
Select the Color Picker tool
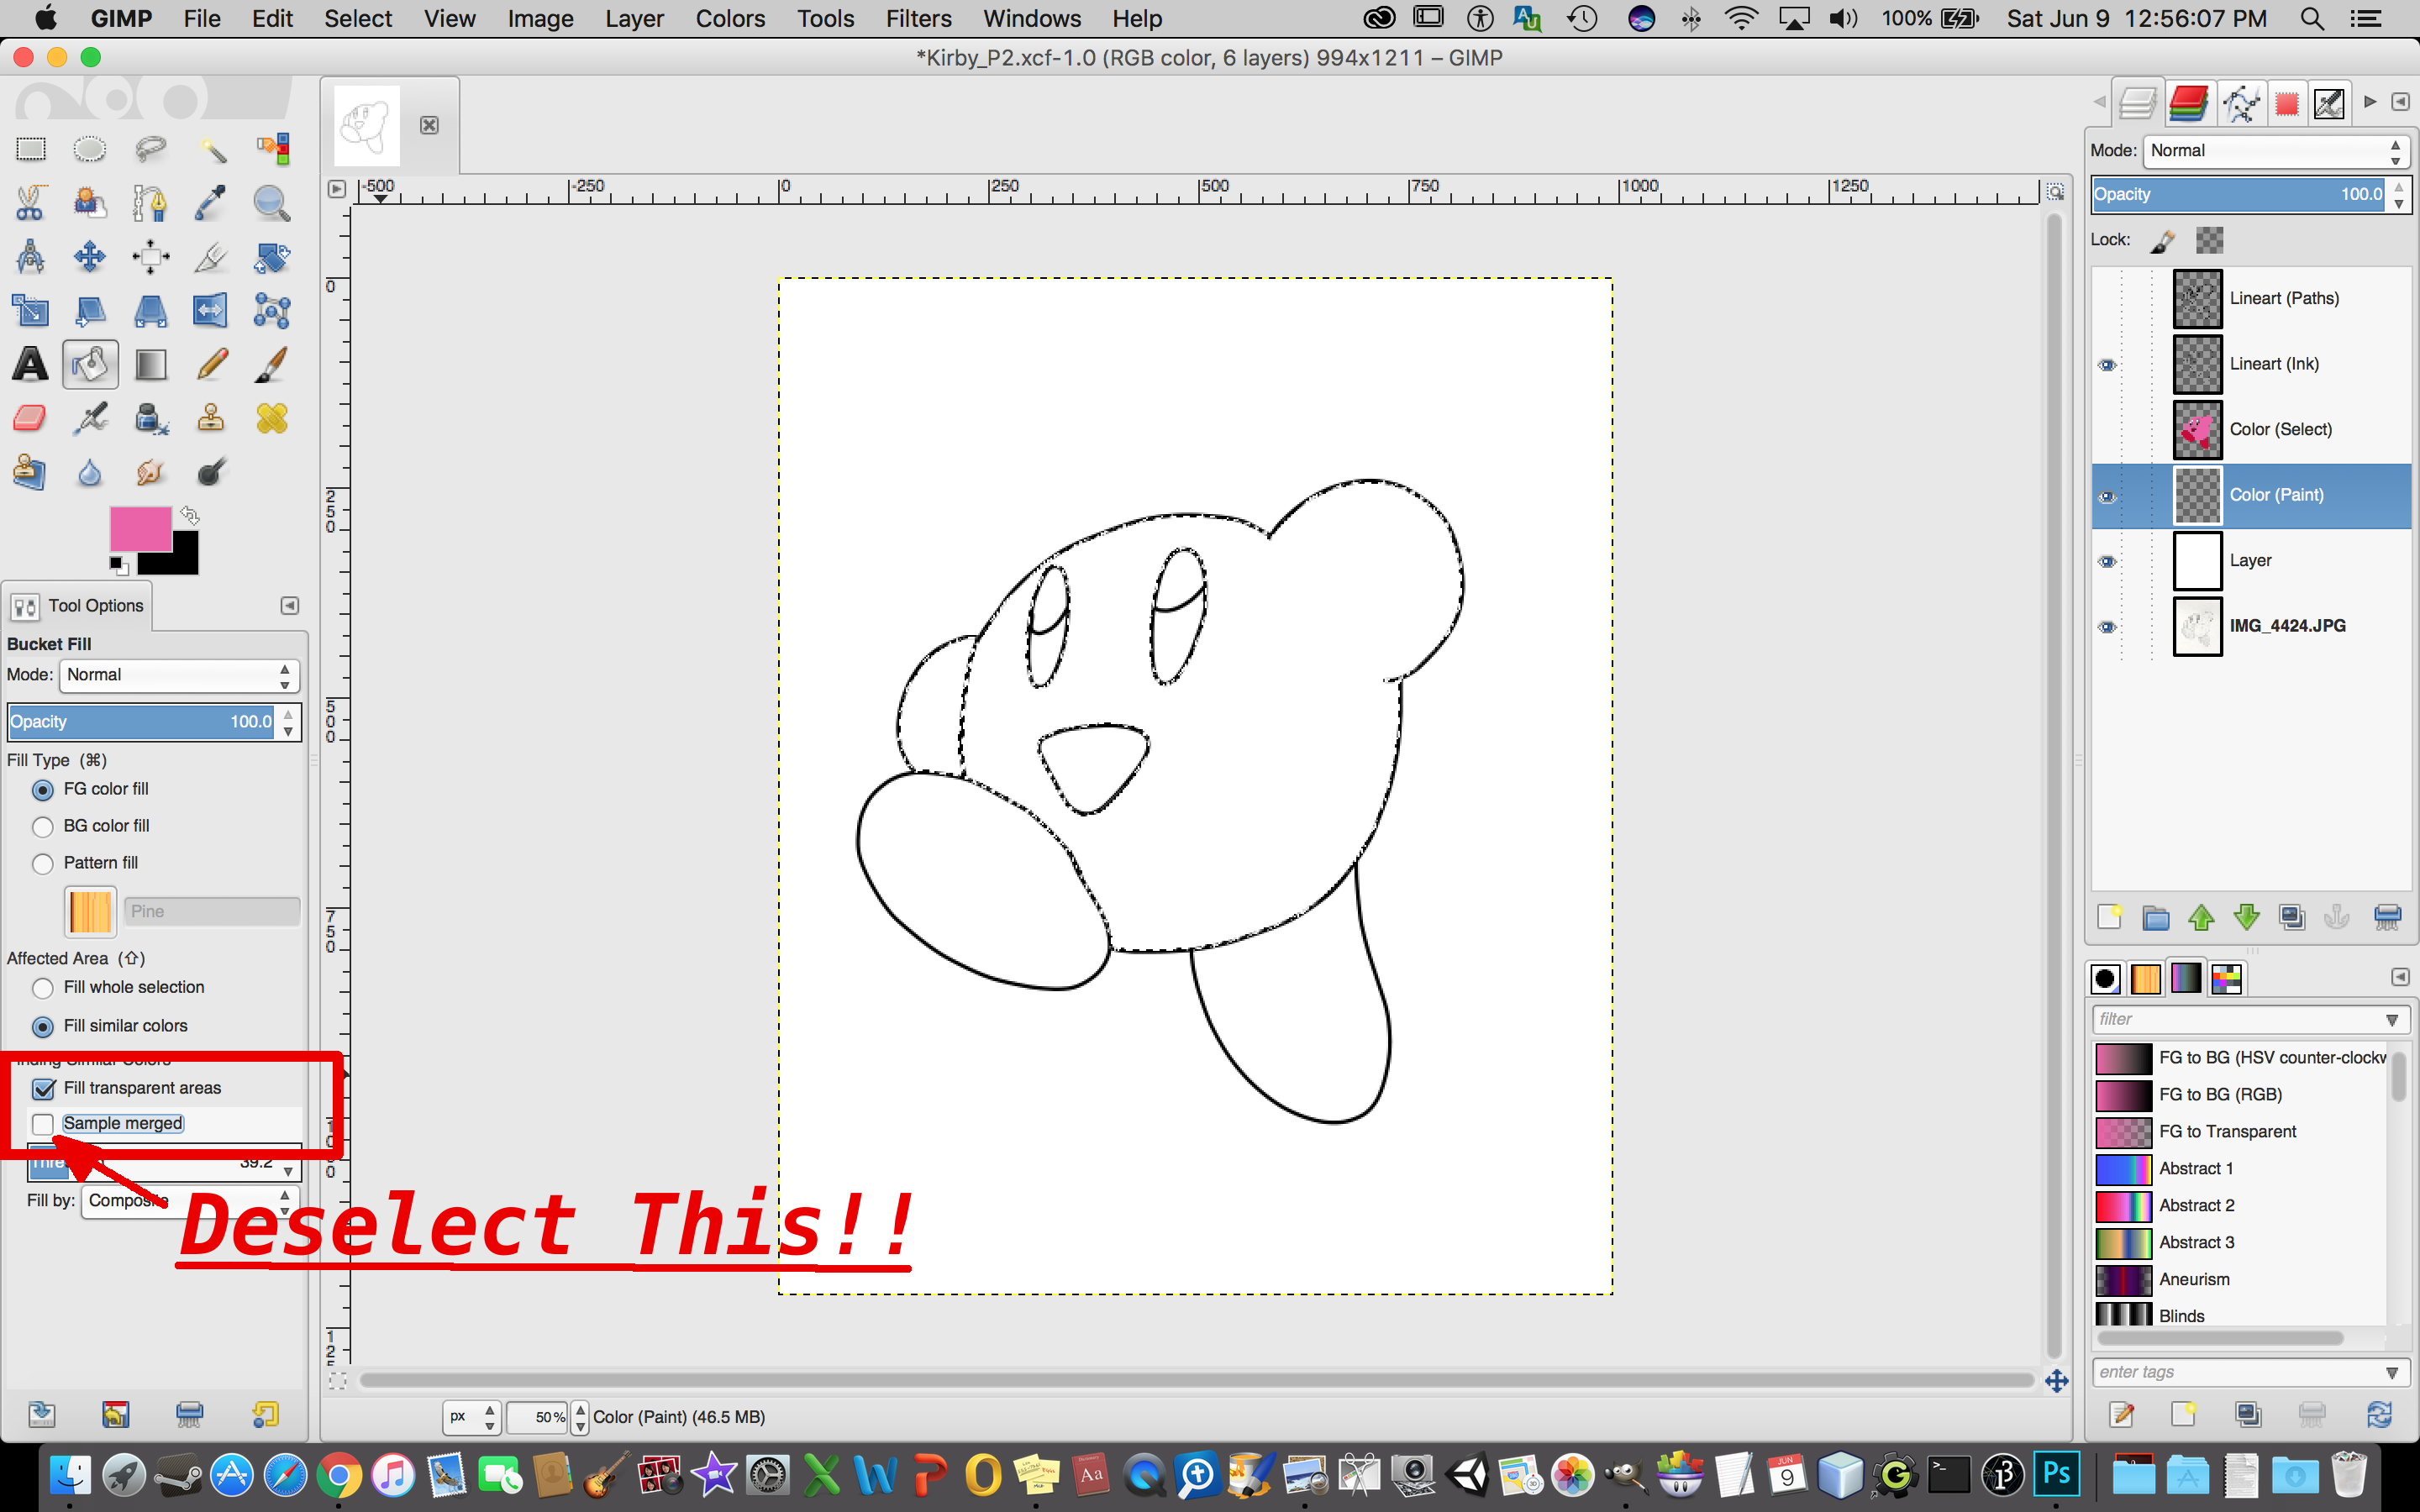pyautogui.click(x=211, y=203)
